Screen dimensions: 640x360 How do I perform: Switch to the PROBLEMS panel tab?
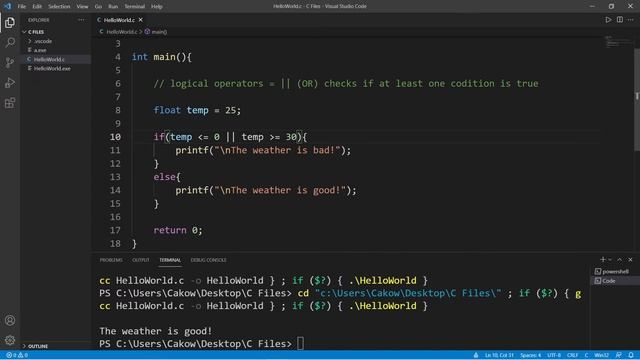click(111, 260)
